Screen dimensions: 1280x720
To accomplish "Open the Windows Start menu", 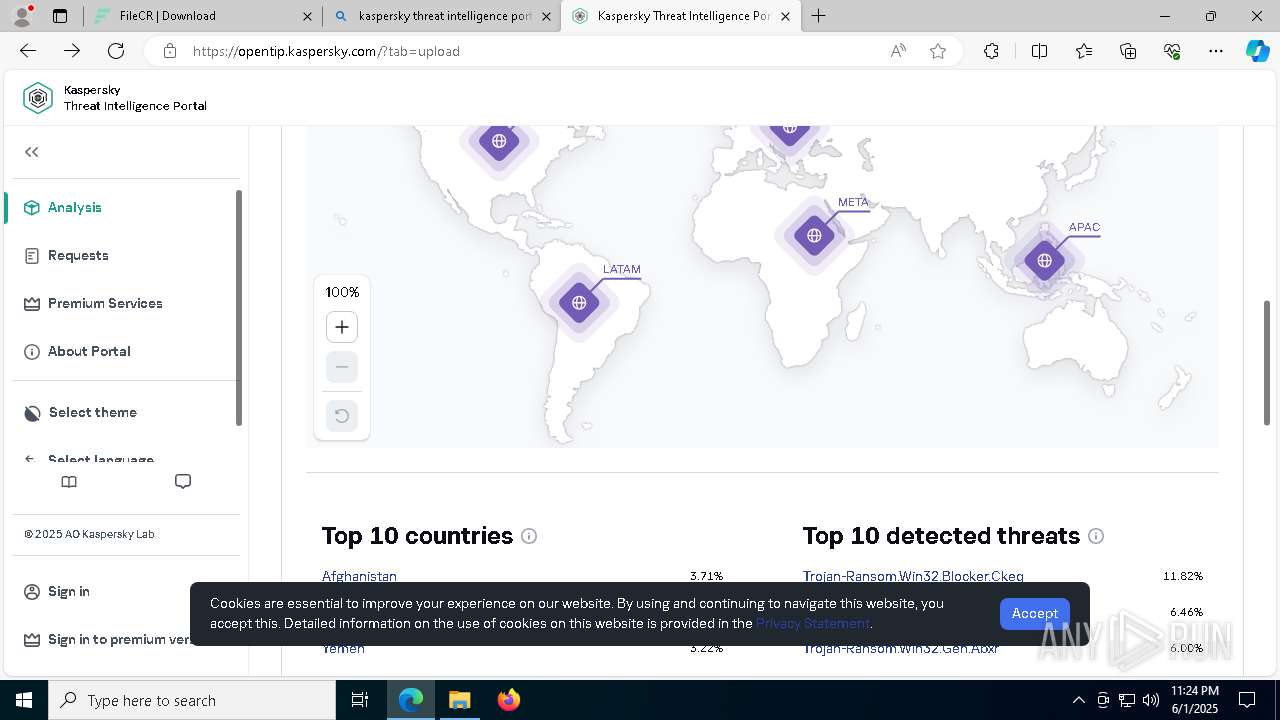I will point(24,700).
